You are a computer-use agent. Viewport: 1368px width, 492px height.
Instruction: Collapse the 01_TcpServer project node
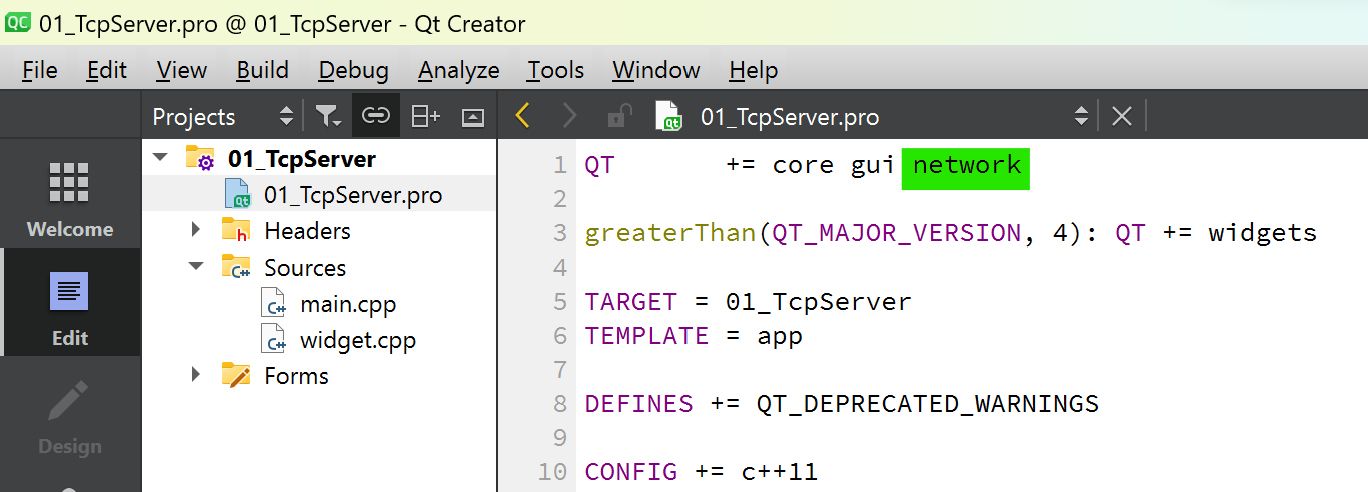click(159, 158)
